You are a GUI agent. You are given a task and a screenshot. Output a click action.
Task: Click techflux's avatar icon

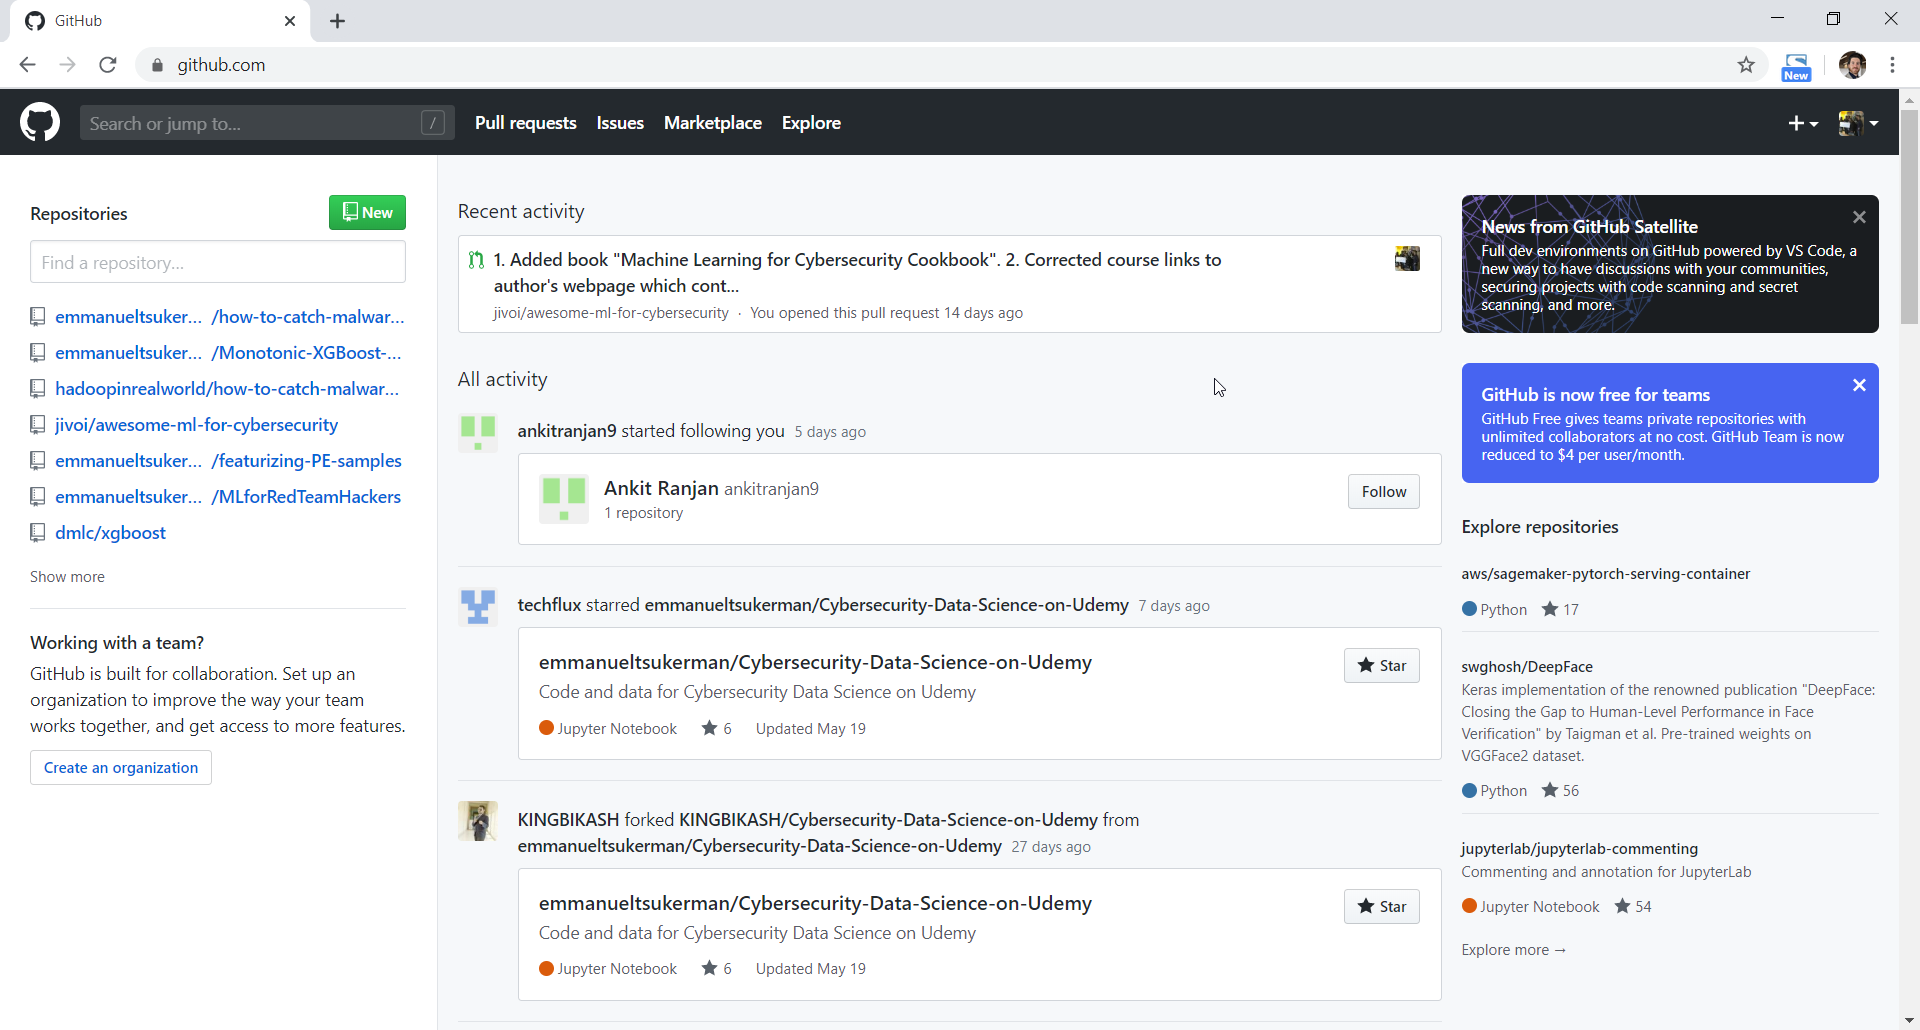pos(478,606)
